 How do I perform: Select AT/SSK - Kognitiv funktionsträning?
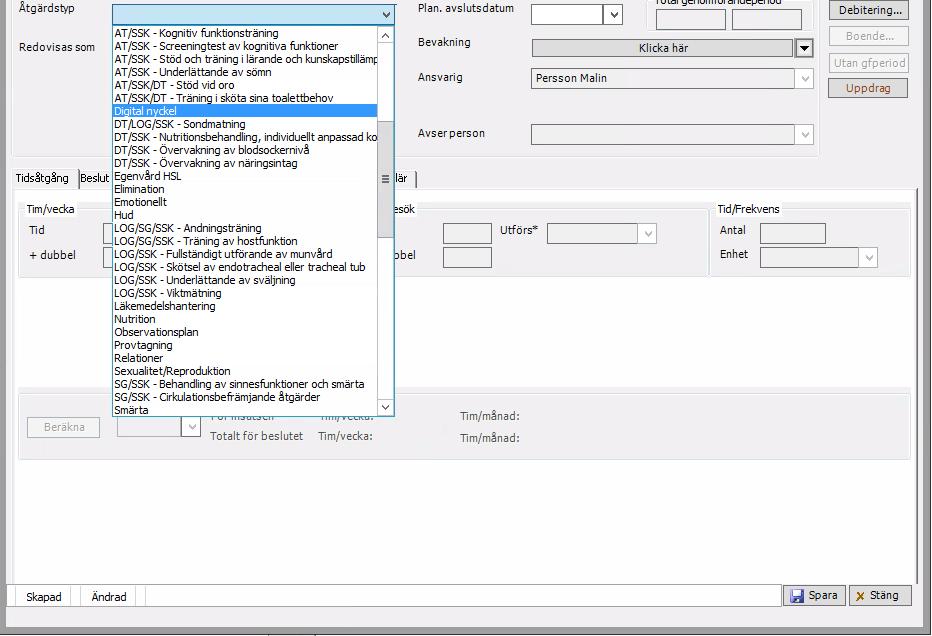click(x=244, y=33)
